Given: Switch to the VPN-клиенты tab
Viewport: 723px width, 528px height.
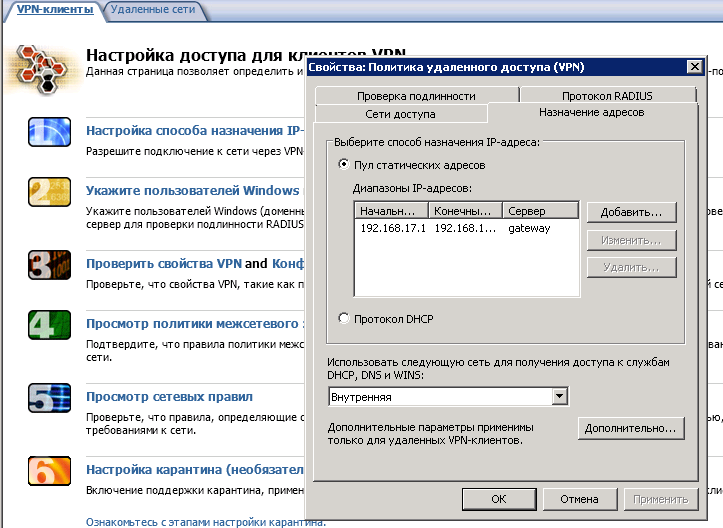Looking at the screenshot, I should 55,9.
